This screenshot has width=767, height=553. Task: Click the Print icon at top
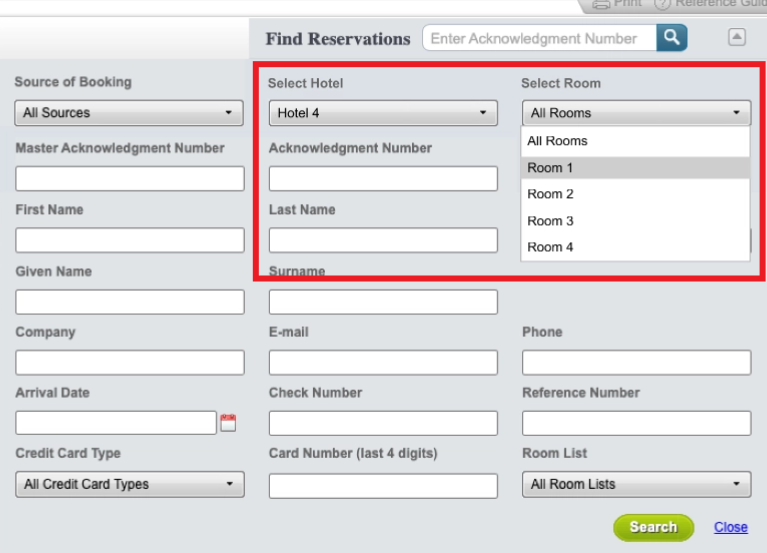[x=602, y=4]
